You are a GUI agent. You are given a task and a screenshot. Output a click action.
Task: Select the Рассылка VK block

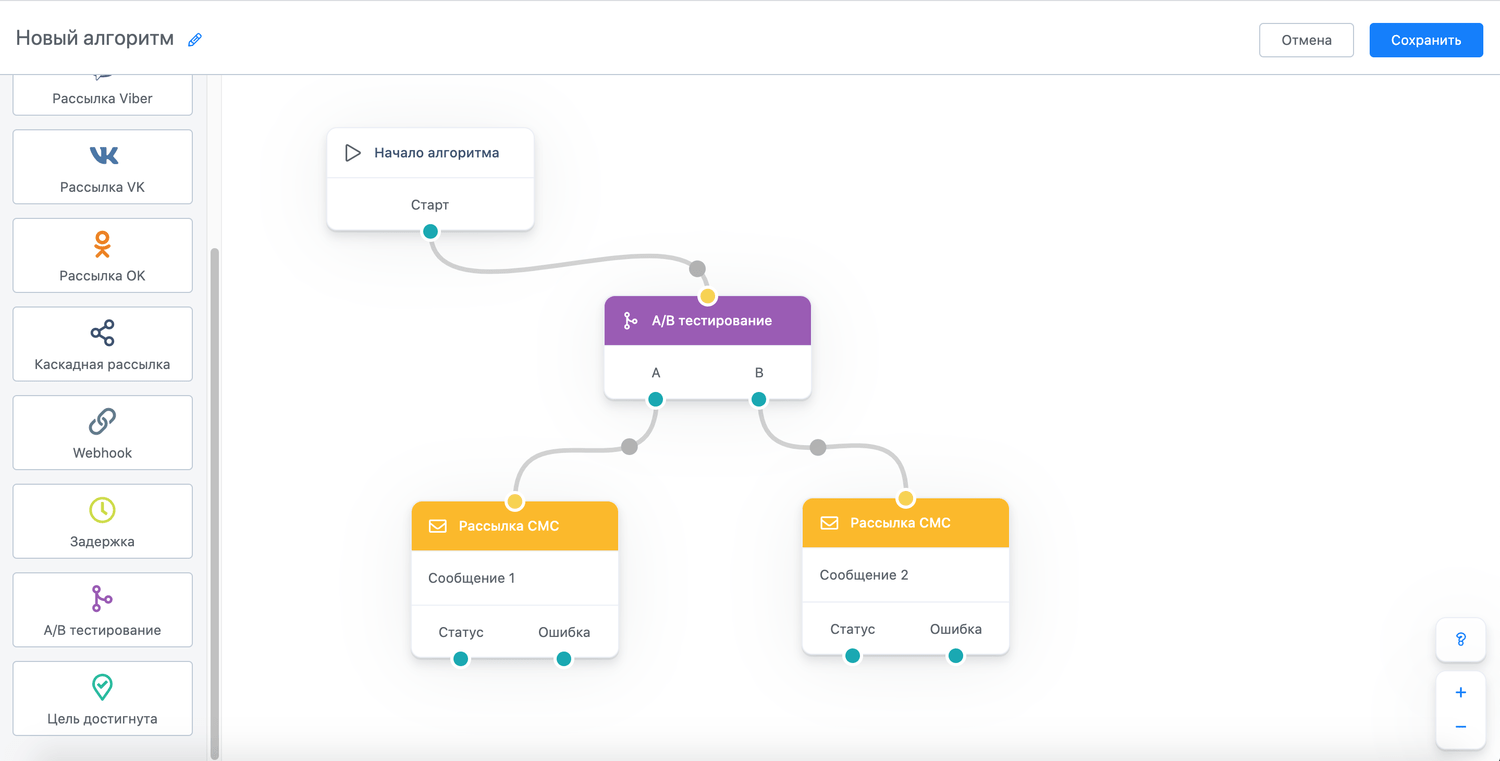pyautogui.click(x=102, y=167)
